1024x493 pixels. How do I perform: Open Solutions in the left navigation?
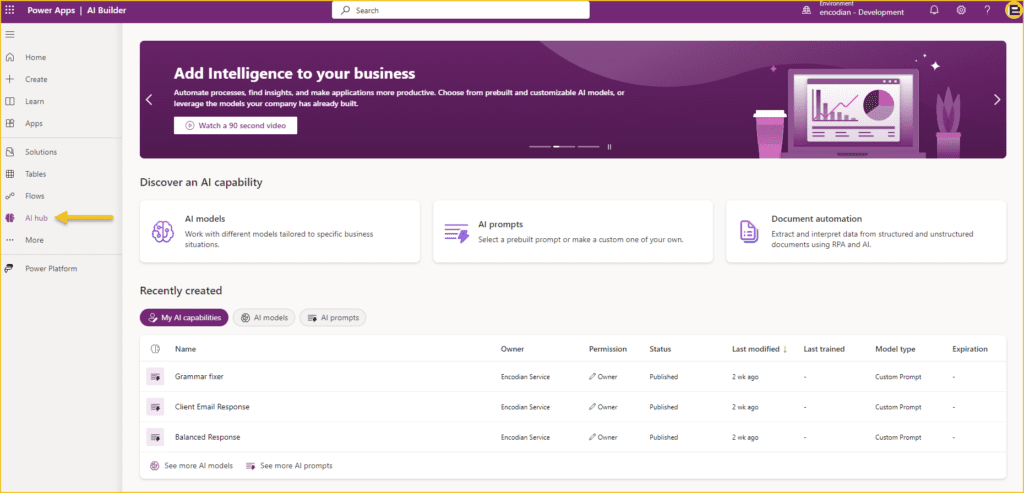tap(40, 152)
